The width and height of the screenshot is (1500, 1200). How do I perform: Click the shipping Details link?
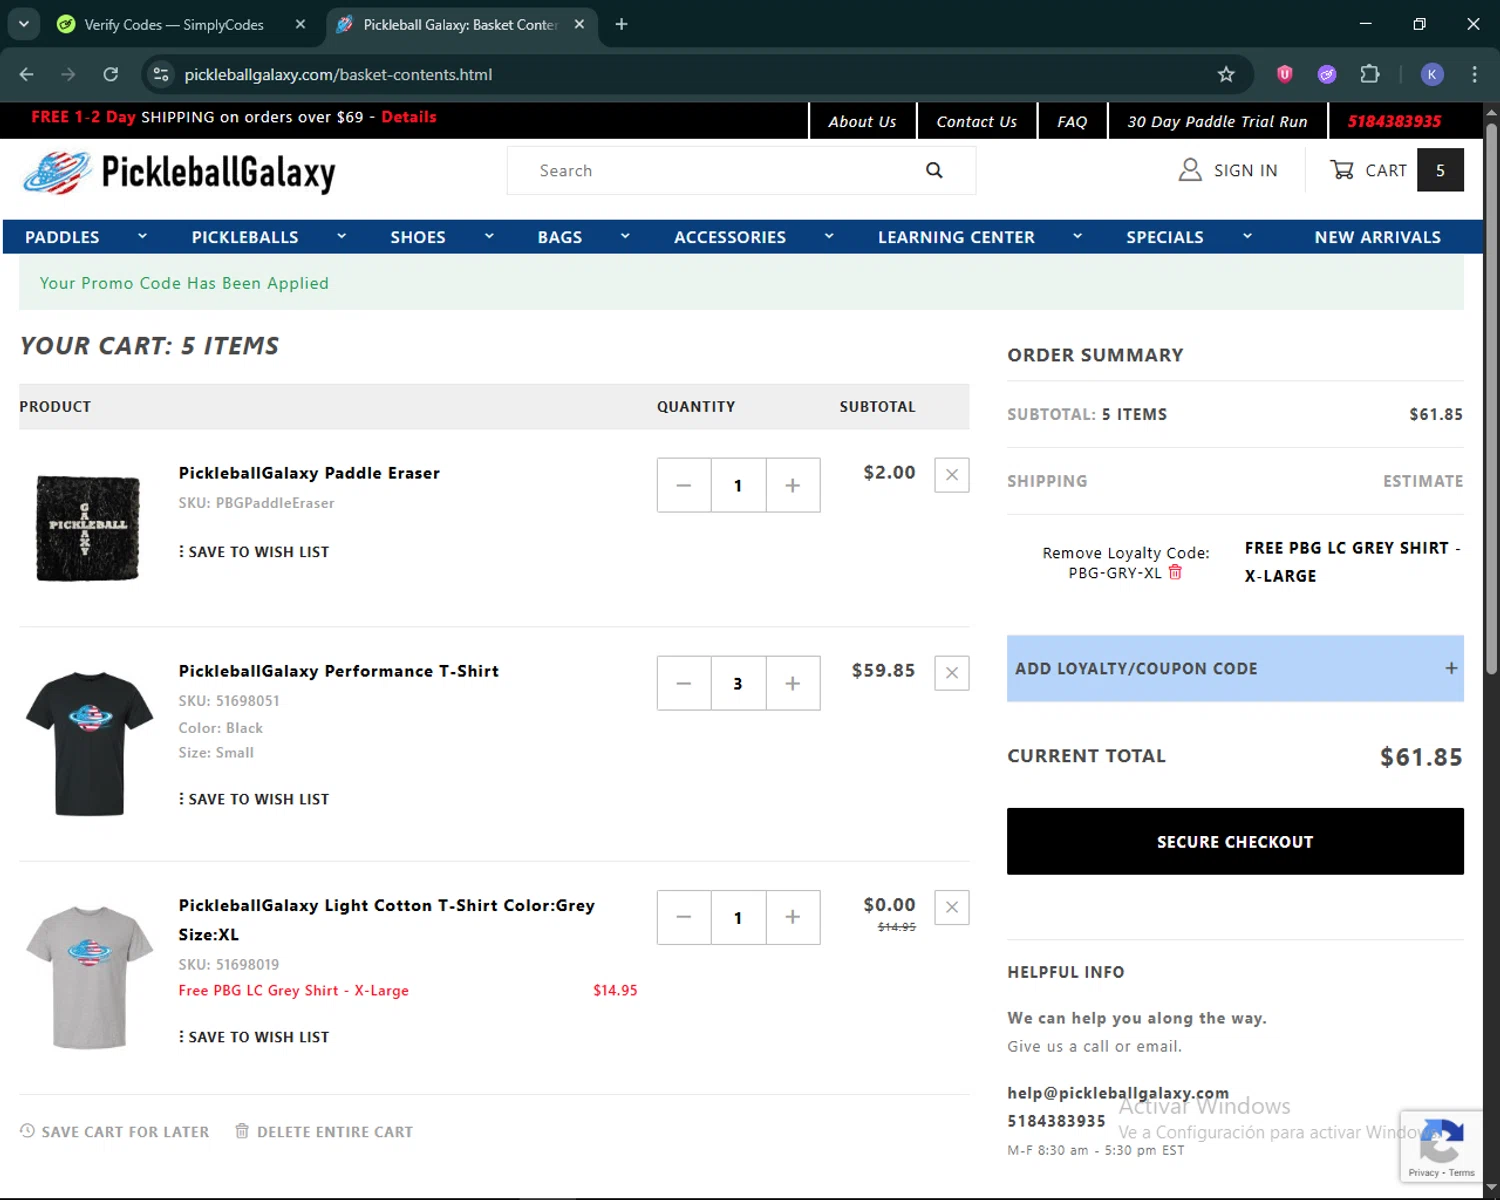click(409, 117)
